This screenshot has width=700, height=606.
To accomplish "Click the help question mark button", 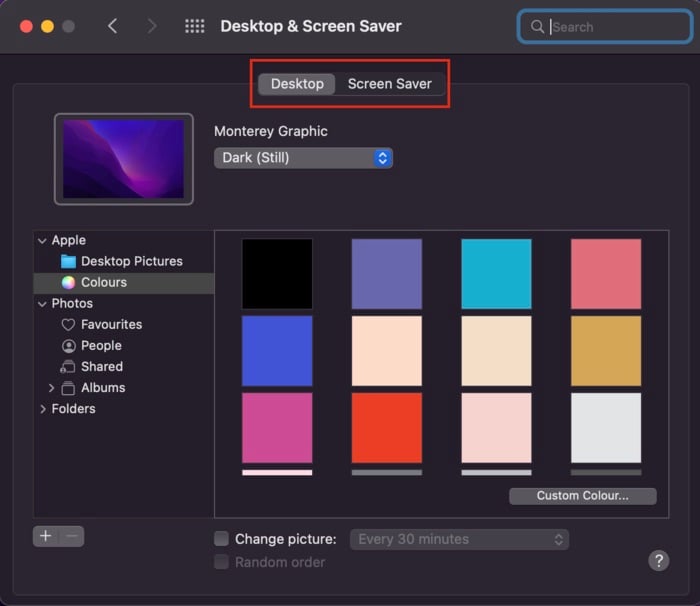I will 658,560.
